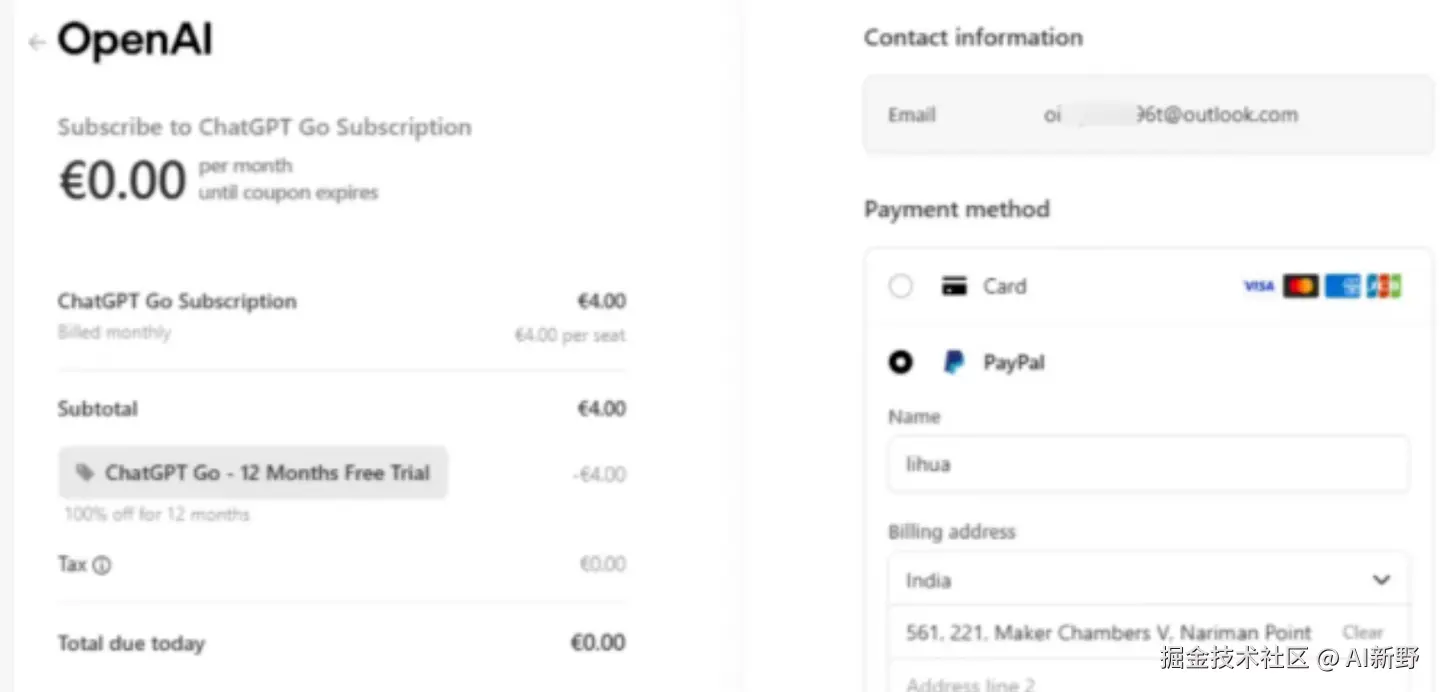Click the coupon tag icon
This screenshot has width=1440, height=692.
coord(85,473)
